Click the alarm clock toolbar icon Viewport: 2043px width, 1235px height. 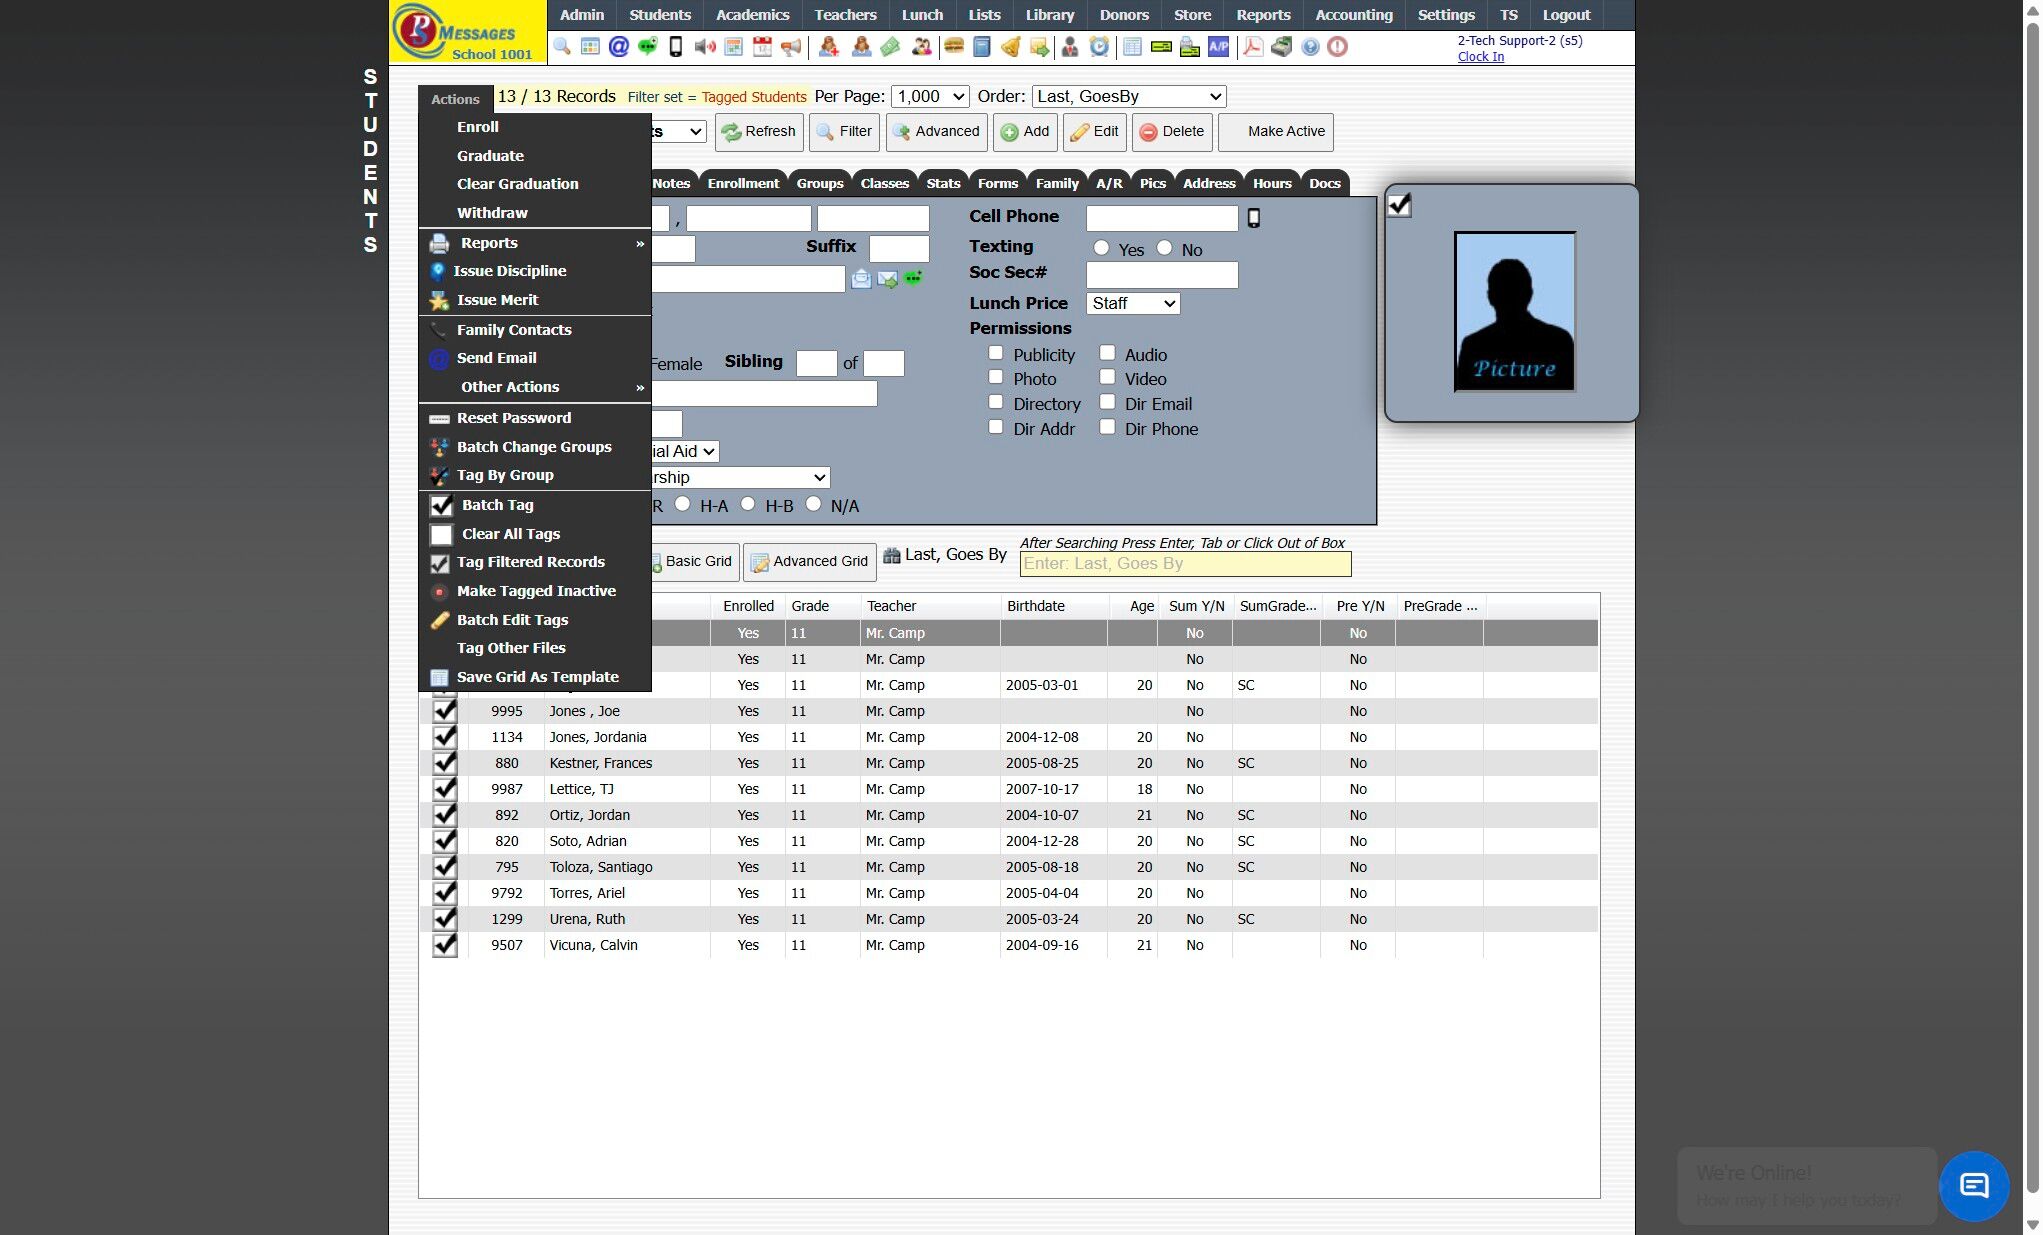(x=1099, y=47)
